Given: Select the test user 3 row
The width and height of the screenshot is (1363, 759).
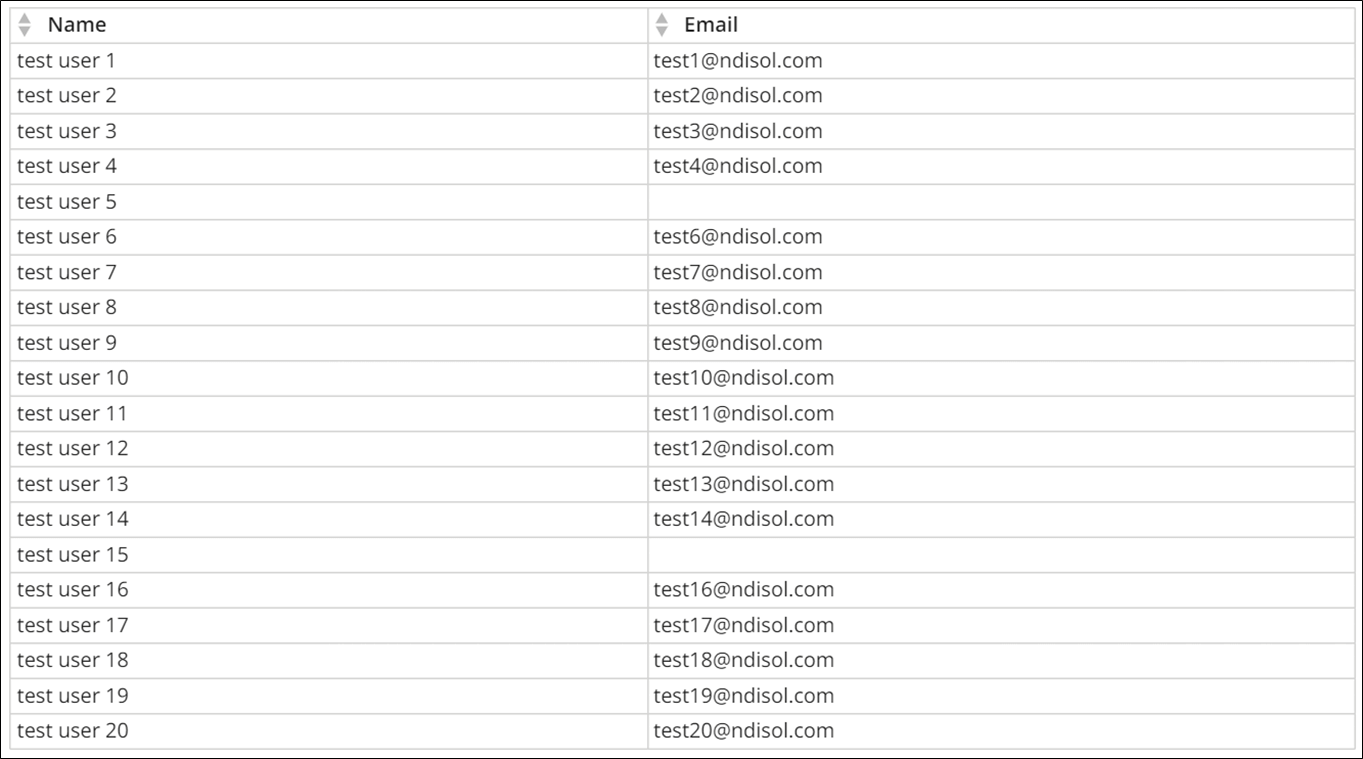Looking at the screenshot, I should coord(682,131).
